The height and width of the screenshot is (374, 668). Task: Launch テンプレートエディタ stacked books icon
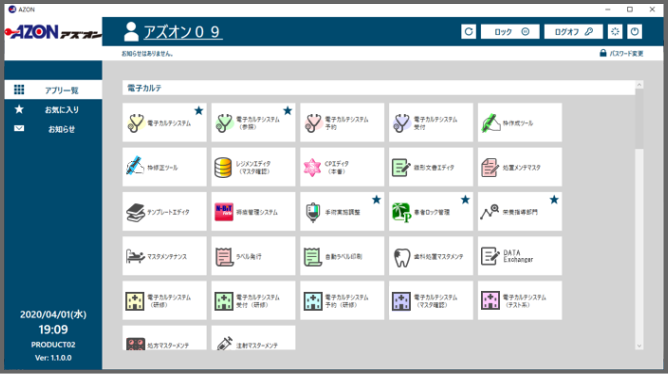135,212
